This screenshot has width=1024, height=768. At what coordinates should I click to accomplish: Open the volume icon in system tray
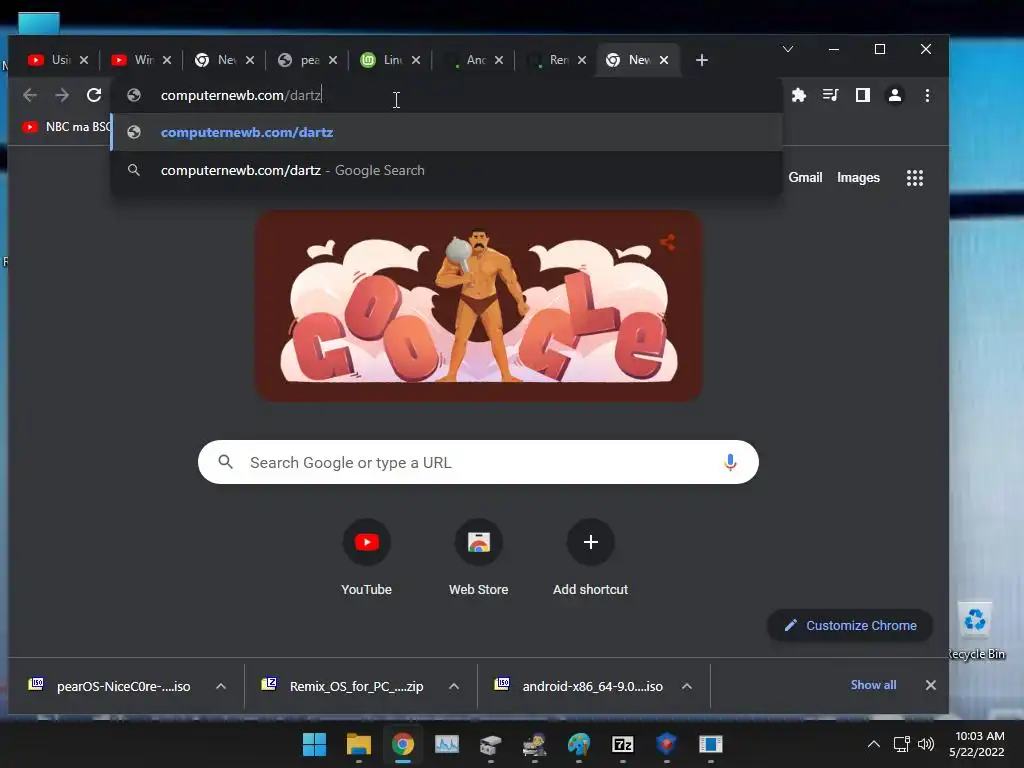click(926, 744)
